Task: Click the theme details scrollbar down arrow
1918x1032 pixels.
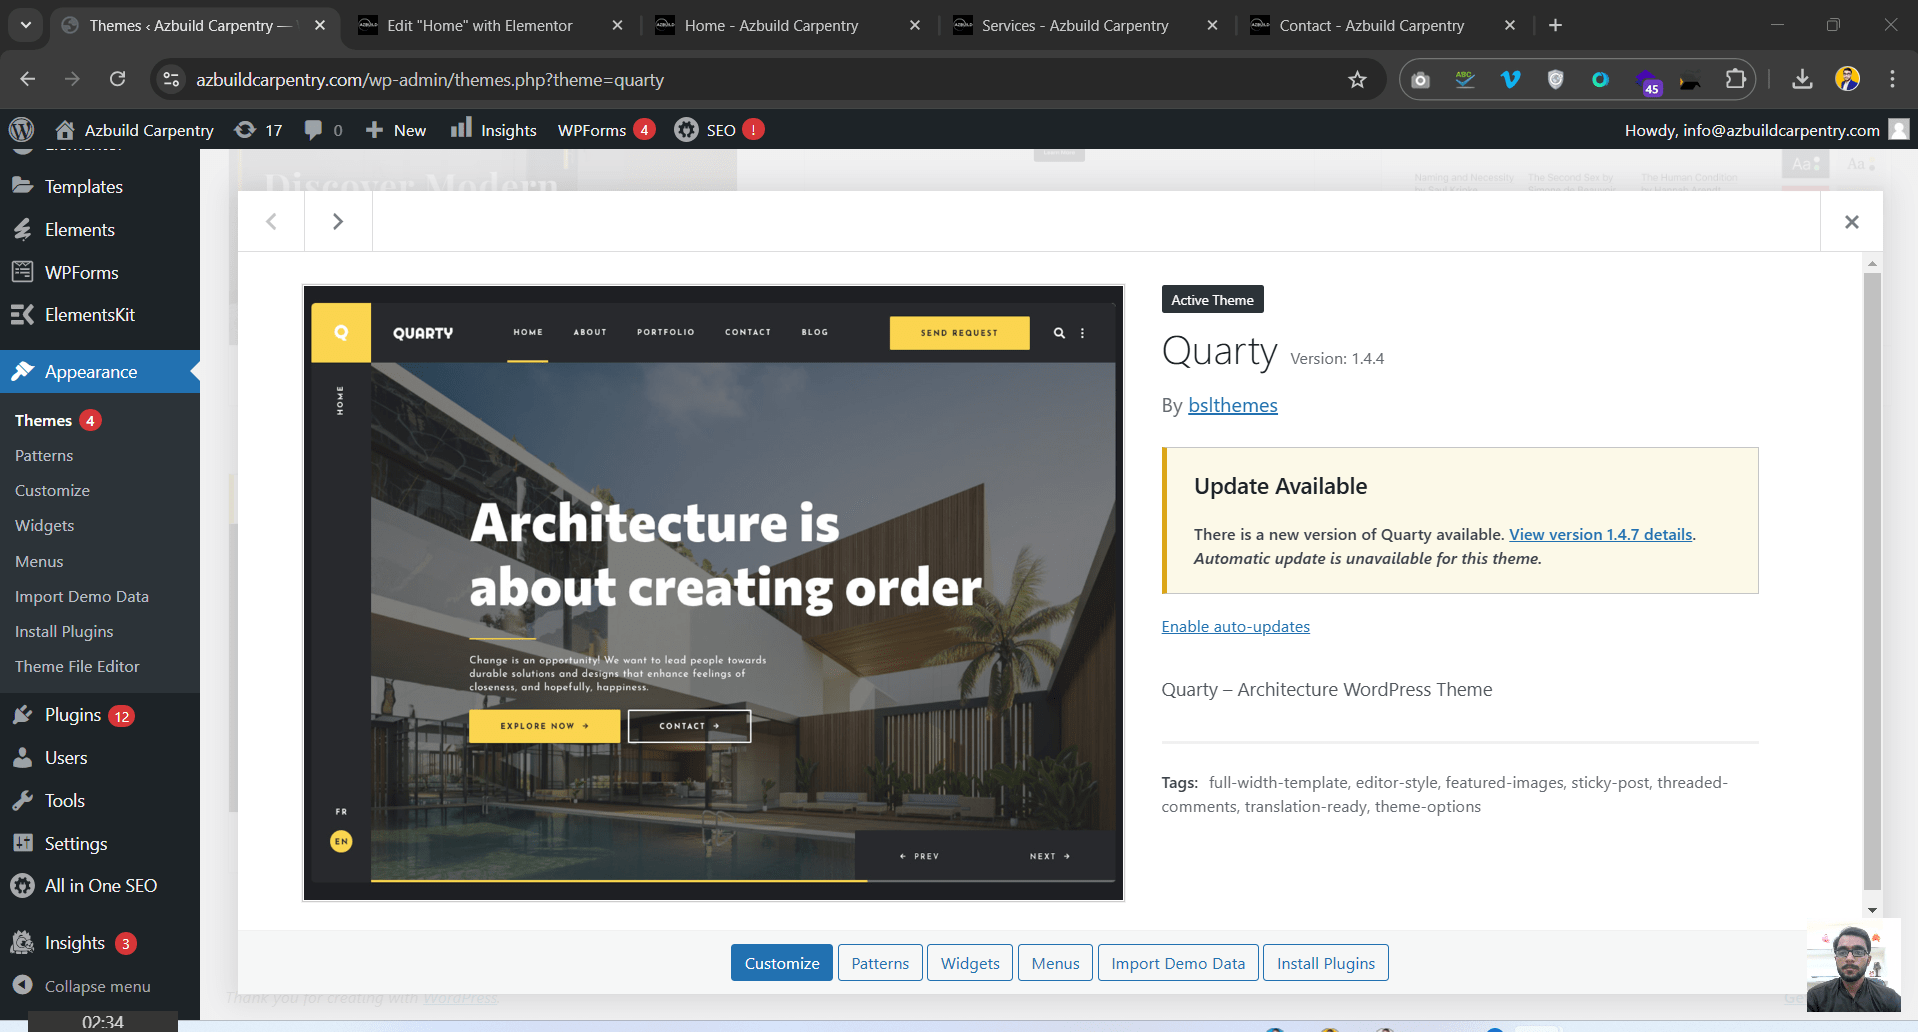Action: 1872,910
